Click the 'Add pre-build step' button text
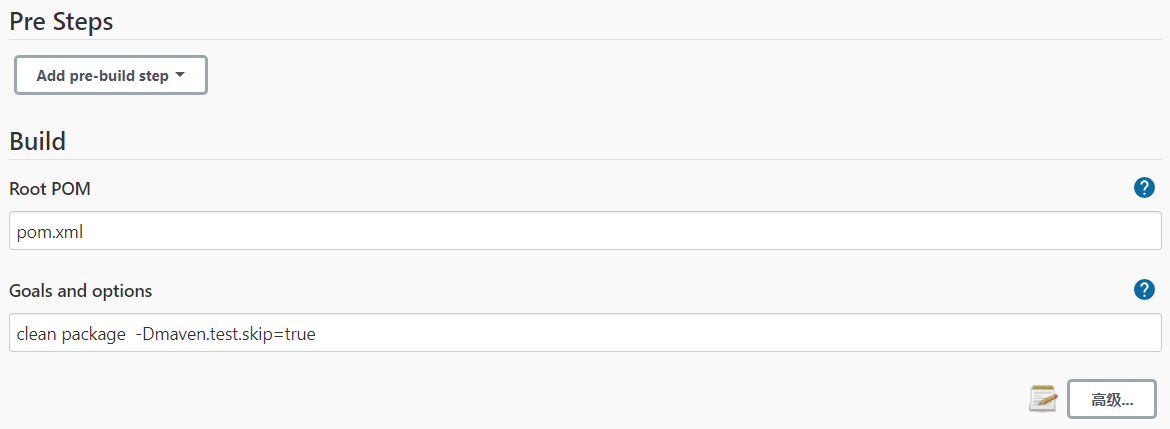The height and width of the screenshot is (429, 1170). point(102,76)
